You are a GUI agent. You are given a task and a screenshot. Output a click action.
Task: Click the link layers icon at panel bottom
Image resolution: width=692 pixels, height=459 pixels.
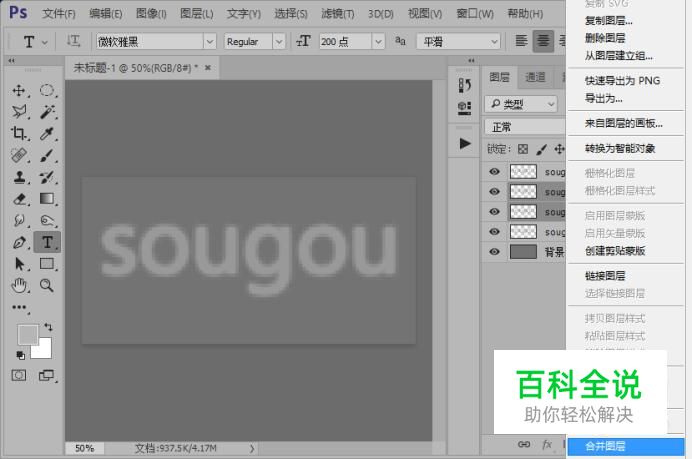click(x=524, y=444)
